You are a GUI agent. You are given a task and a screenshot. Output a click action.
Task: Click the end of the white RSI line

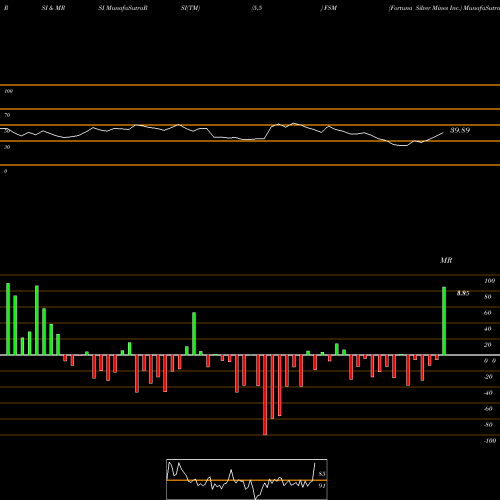[x=443, y=133]
